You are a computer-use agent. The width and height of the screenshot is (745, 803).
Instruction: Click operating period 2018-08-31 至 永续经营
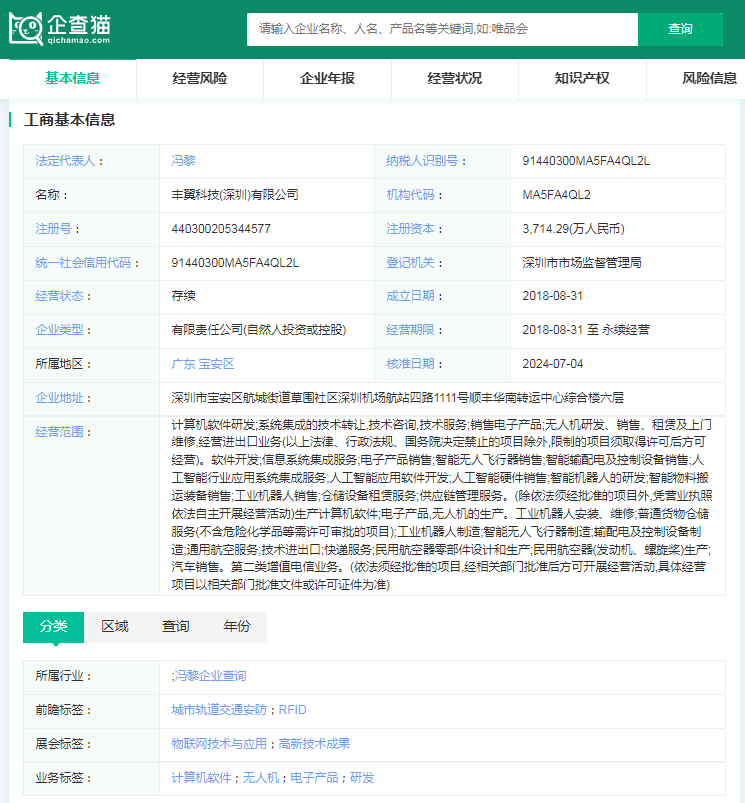[586, 330]
